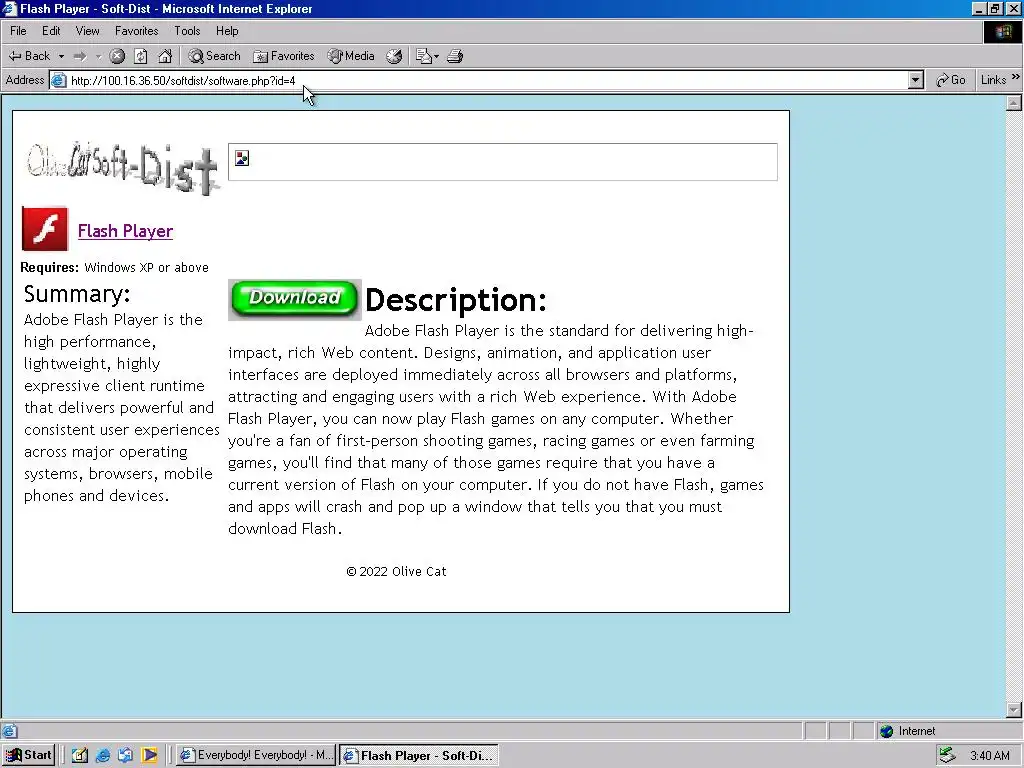Click the red Flash Player icon
Viewport: 1024px width, 768px height.
point(45,229)
